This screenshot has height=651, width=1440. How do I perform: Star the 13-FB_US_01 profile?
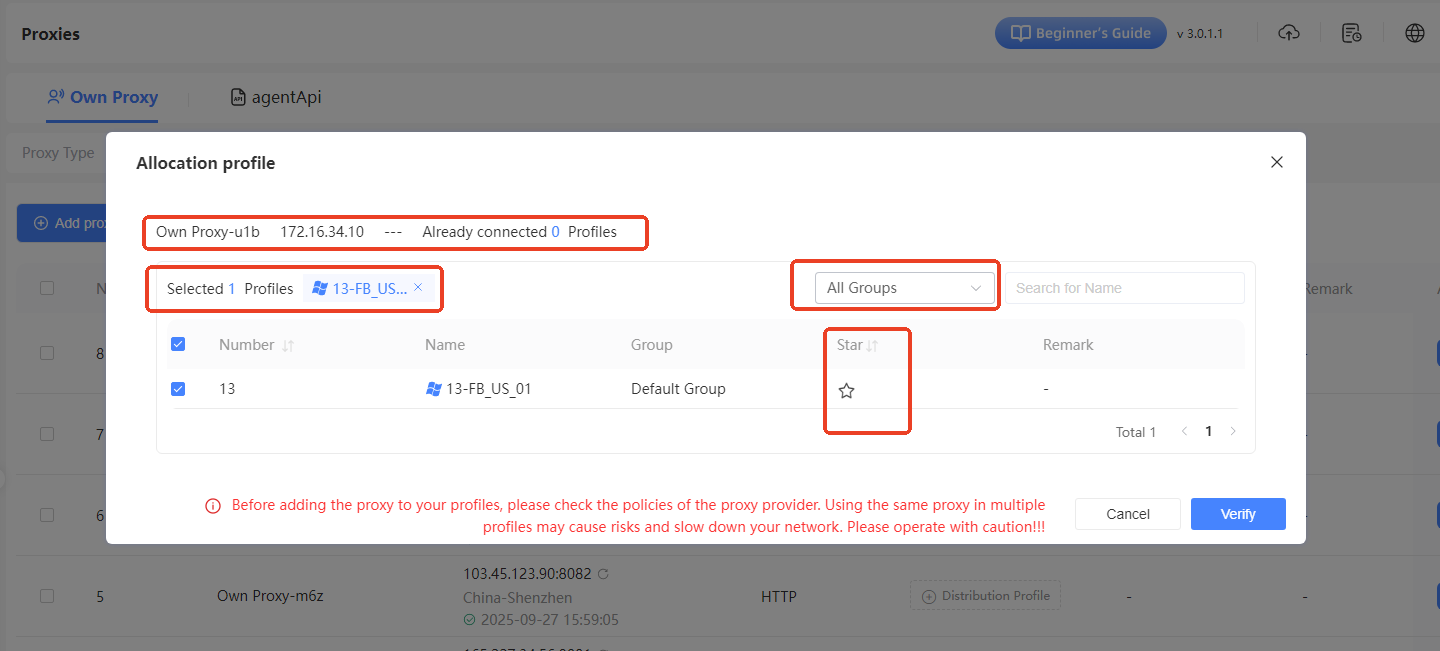846,391
